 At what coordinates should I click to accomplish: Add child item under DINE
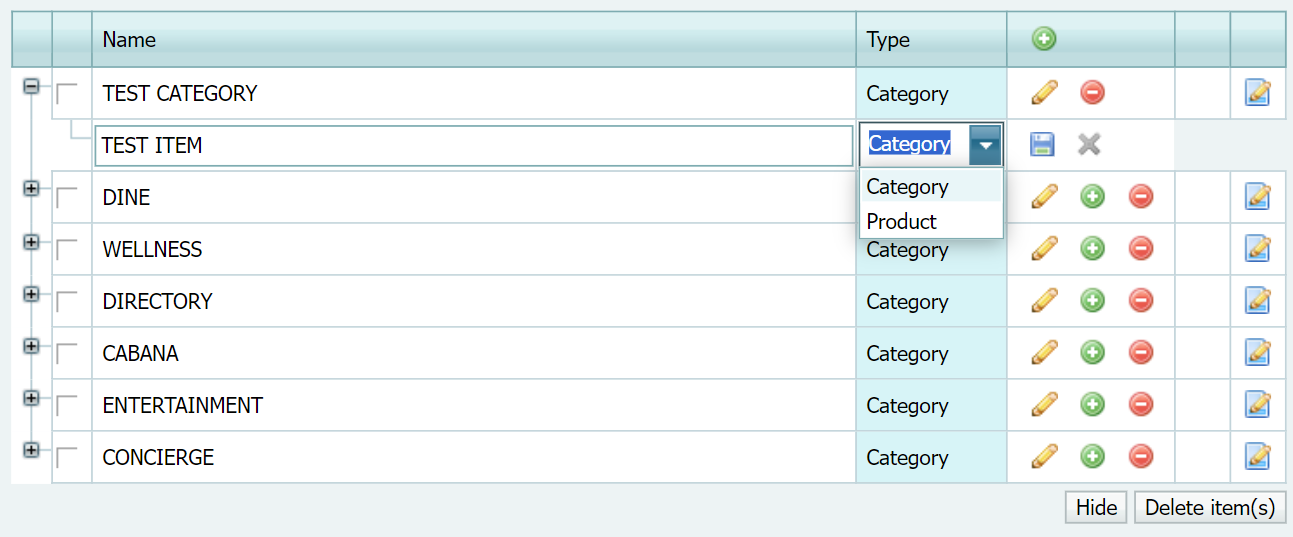(x=1092, y=197)
